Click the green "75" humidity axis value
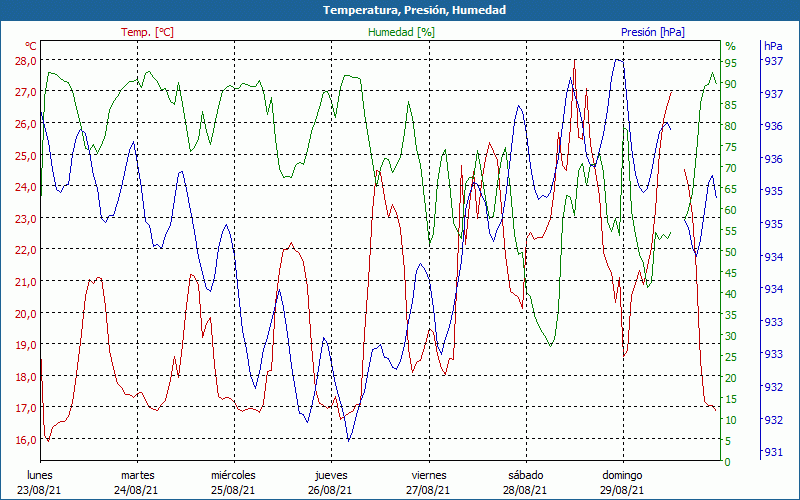This screenshot has height=500, width=800. (x=731, y=147)
